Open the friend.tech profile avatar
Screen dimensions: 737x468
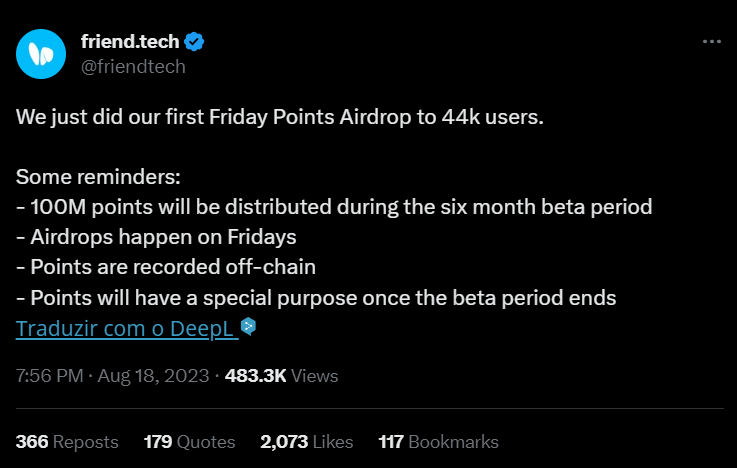tap(41, 54)
